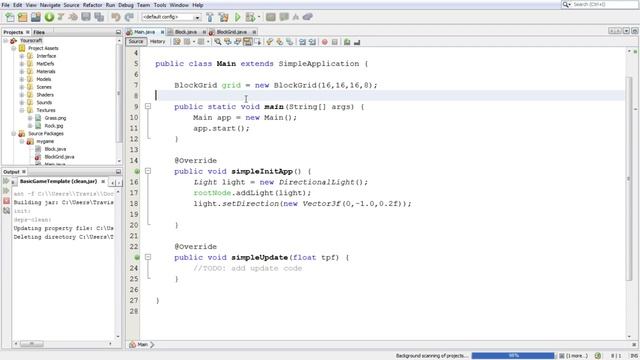Select Grass.png in the Textures folder
The image size is (640, 360).
(55, 118)
